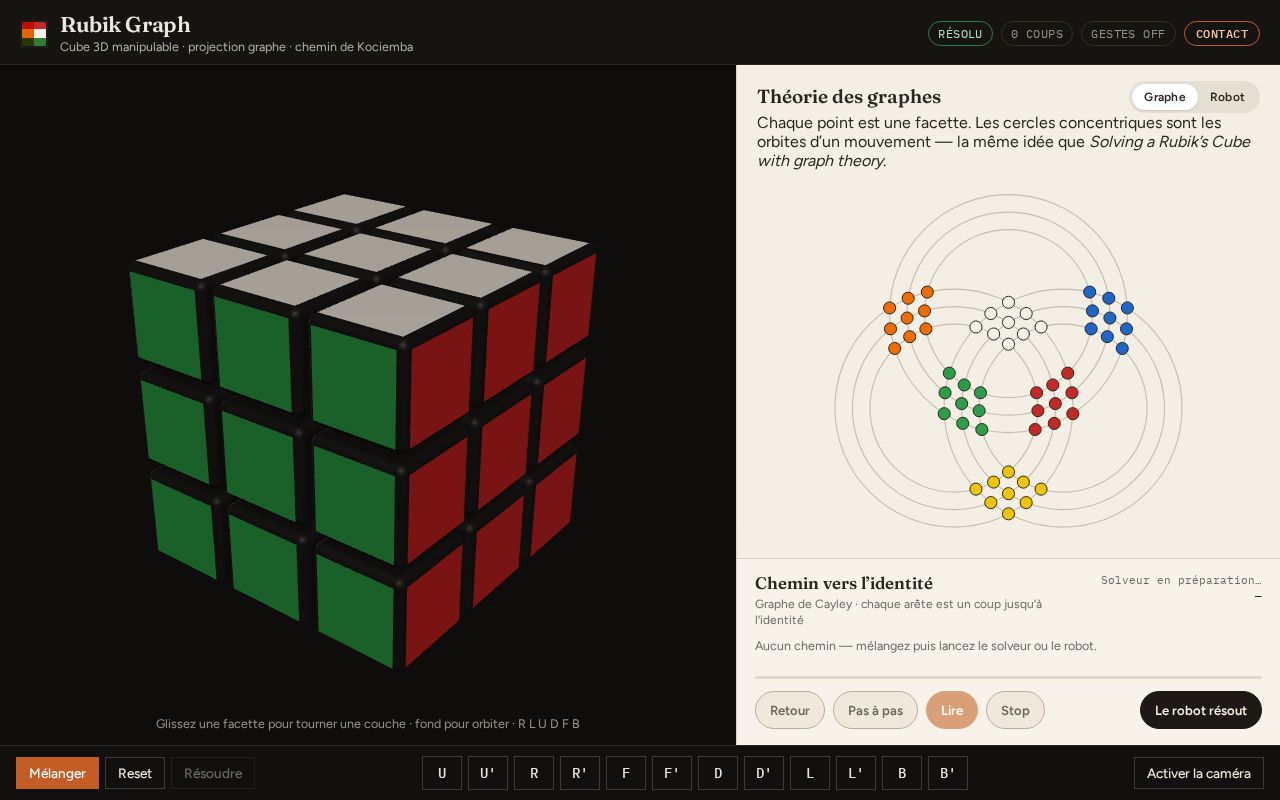Click the solution path progress bar

pos(1008,677)
